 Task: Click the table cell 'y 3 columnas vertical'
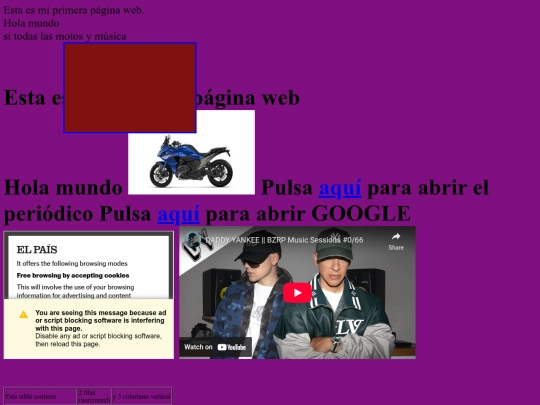[x=142, y=396]
